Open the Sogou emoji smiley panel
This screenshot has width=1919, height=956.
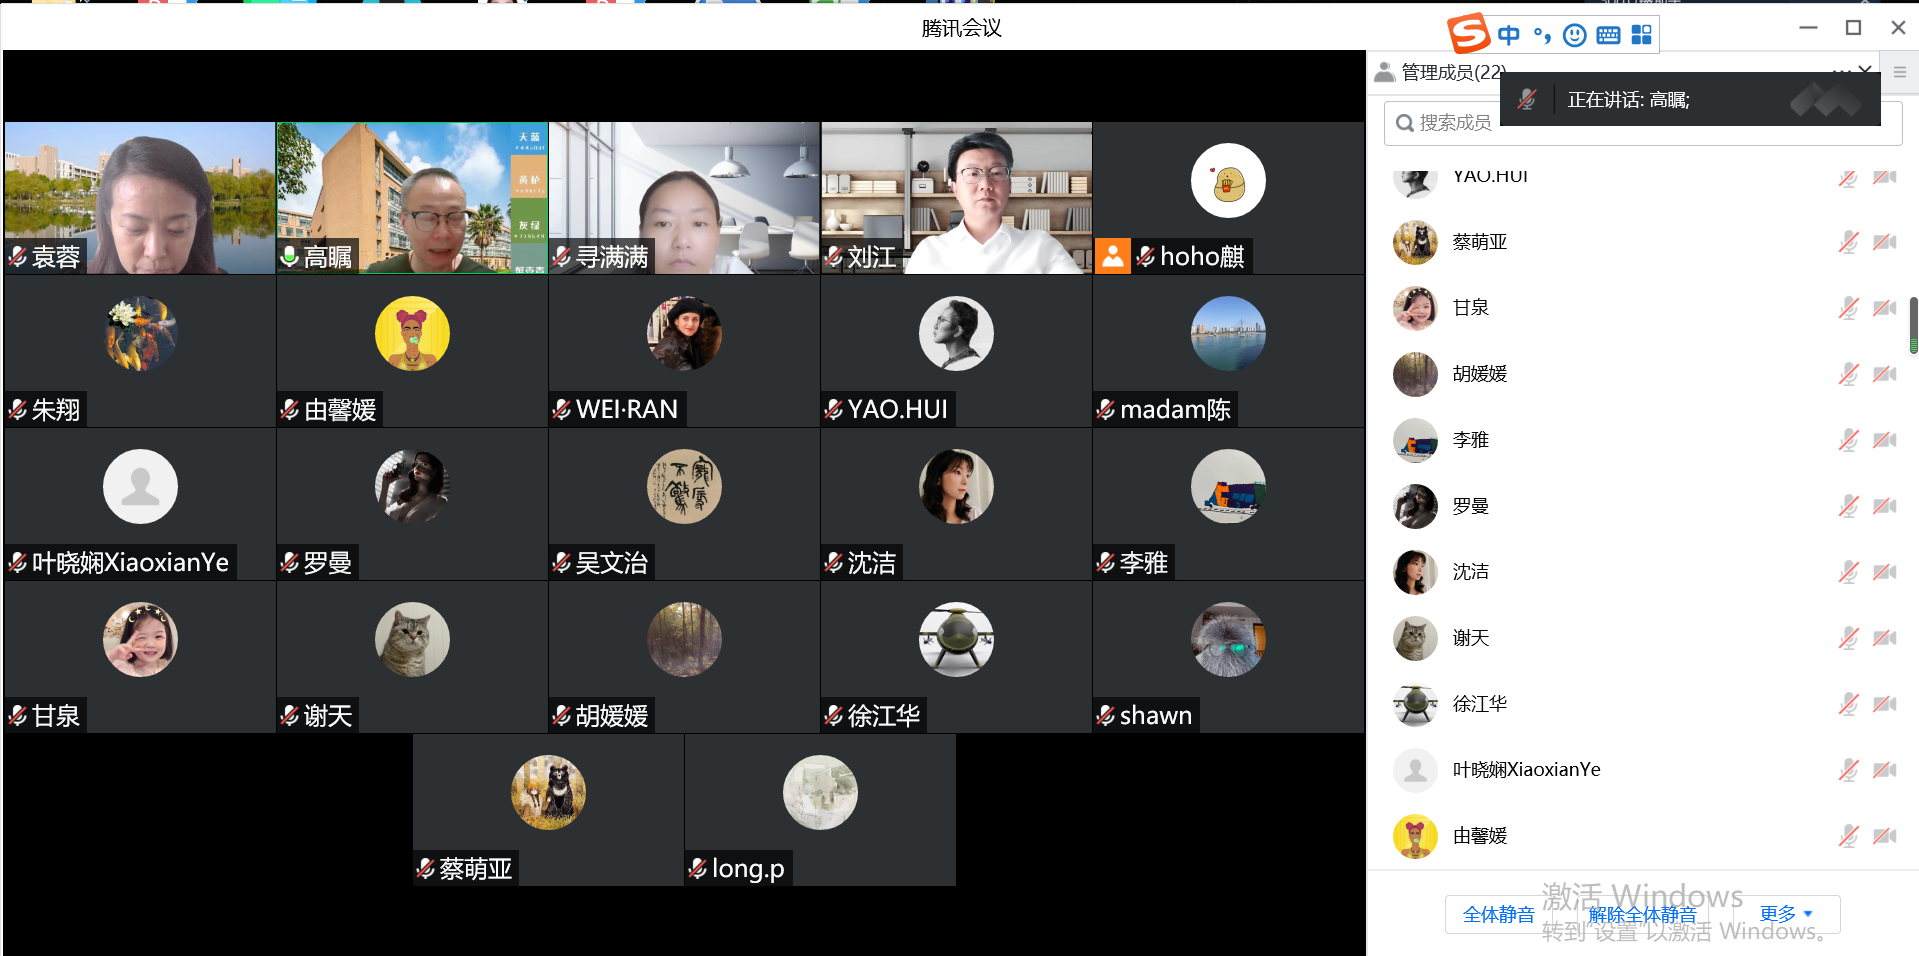pyautogui.click(x=1574, y=35)
